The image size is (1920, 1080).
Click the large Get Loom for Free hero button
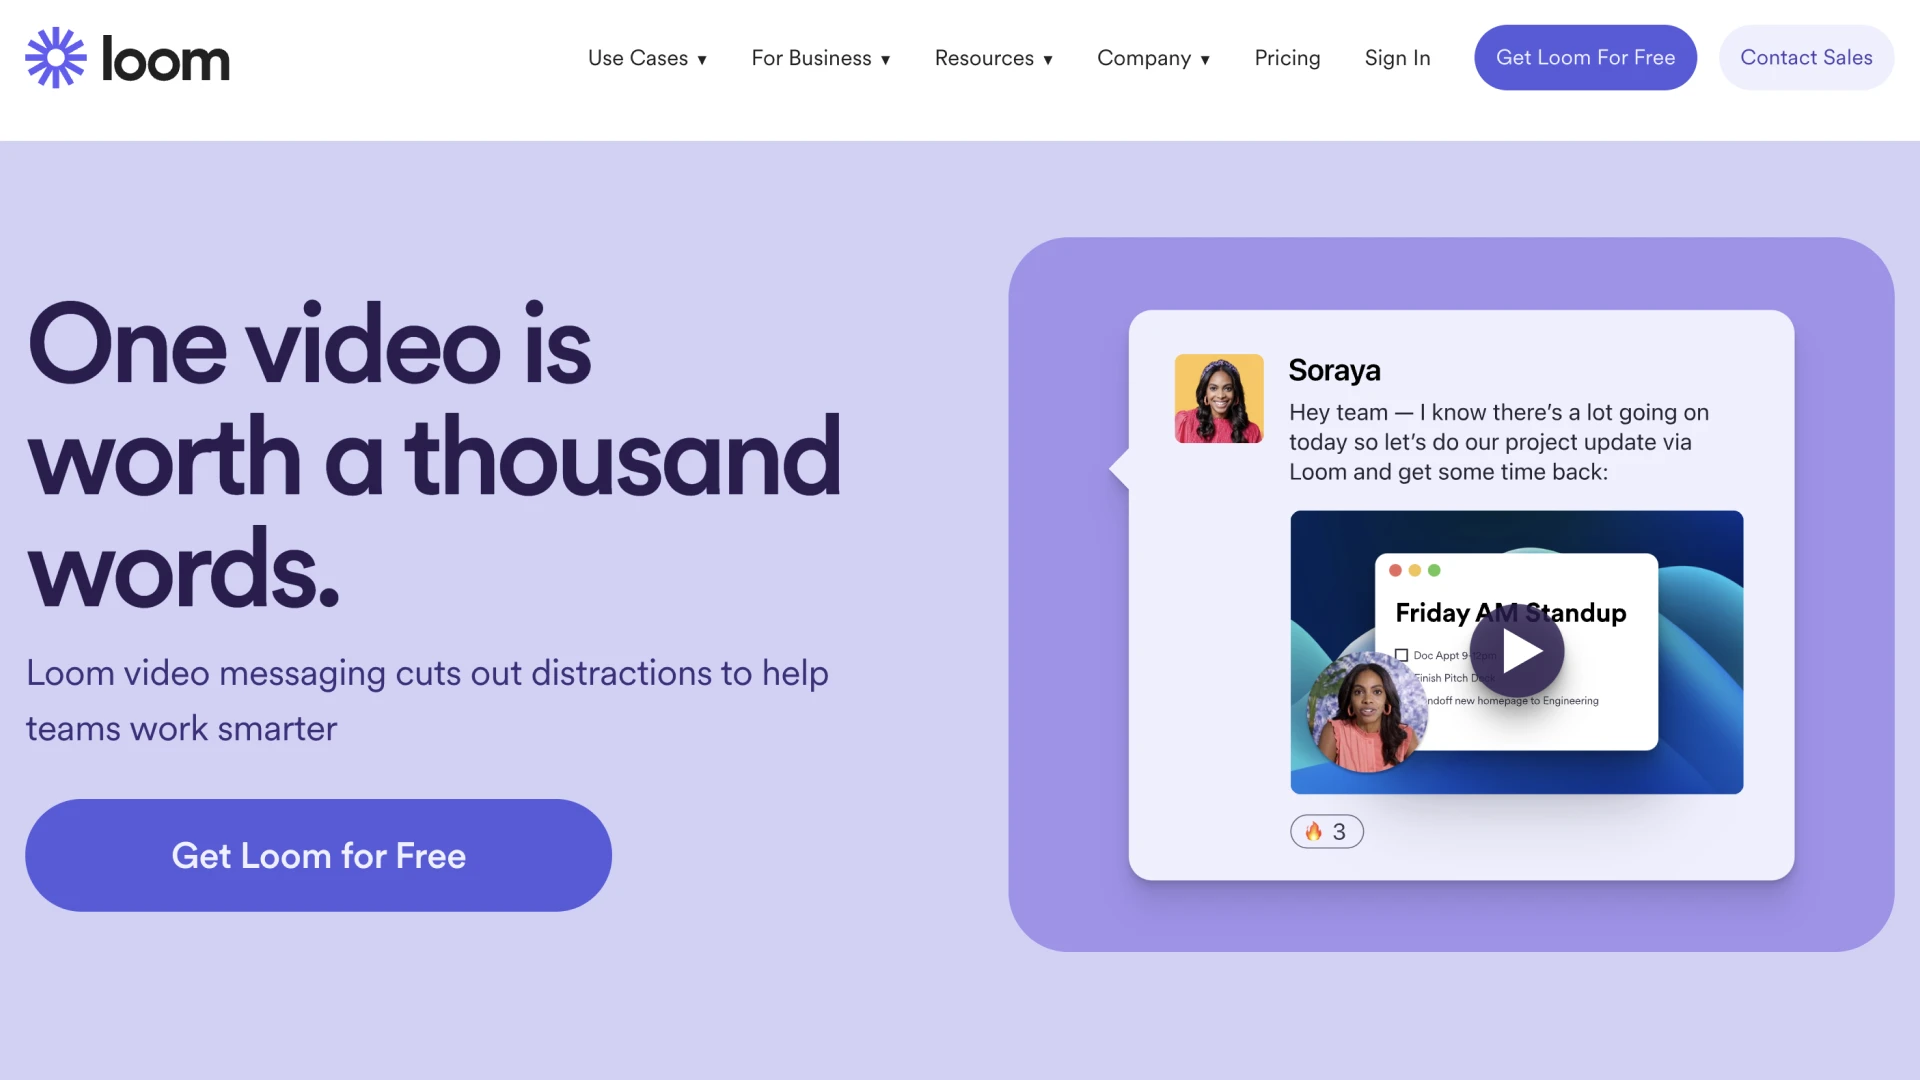pyautogui.click(x=318, y=855)
